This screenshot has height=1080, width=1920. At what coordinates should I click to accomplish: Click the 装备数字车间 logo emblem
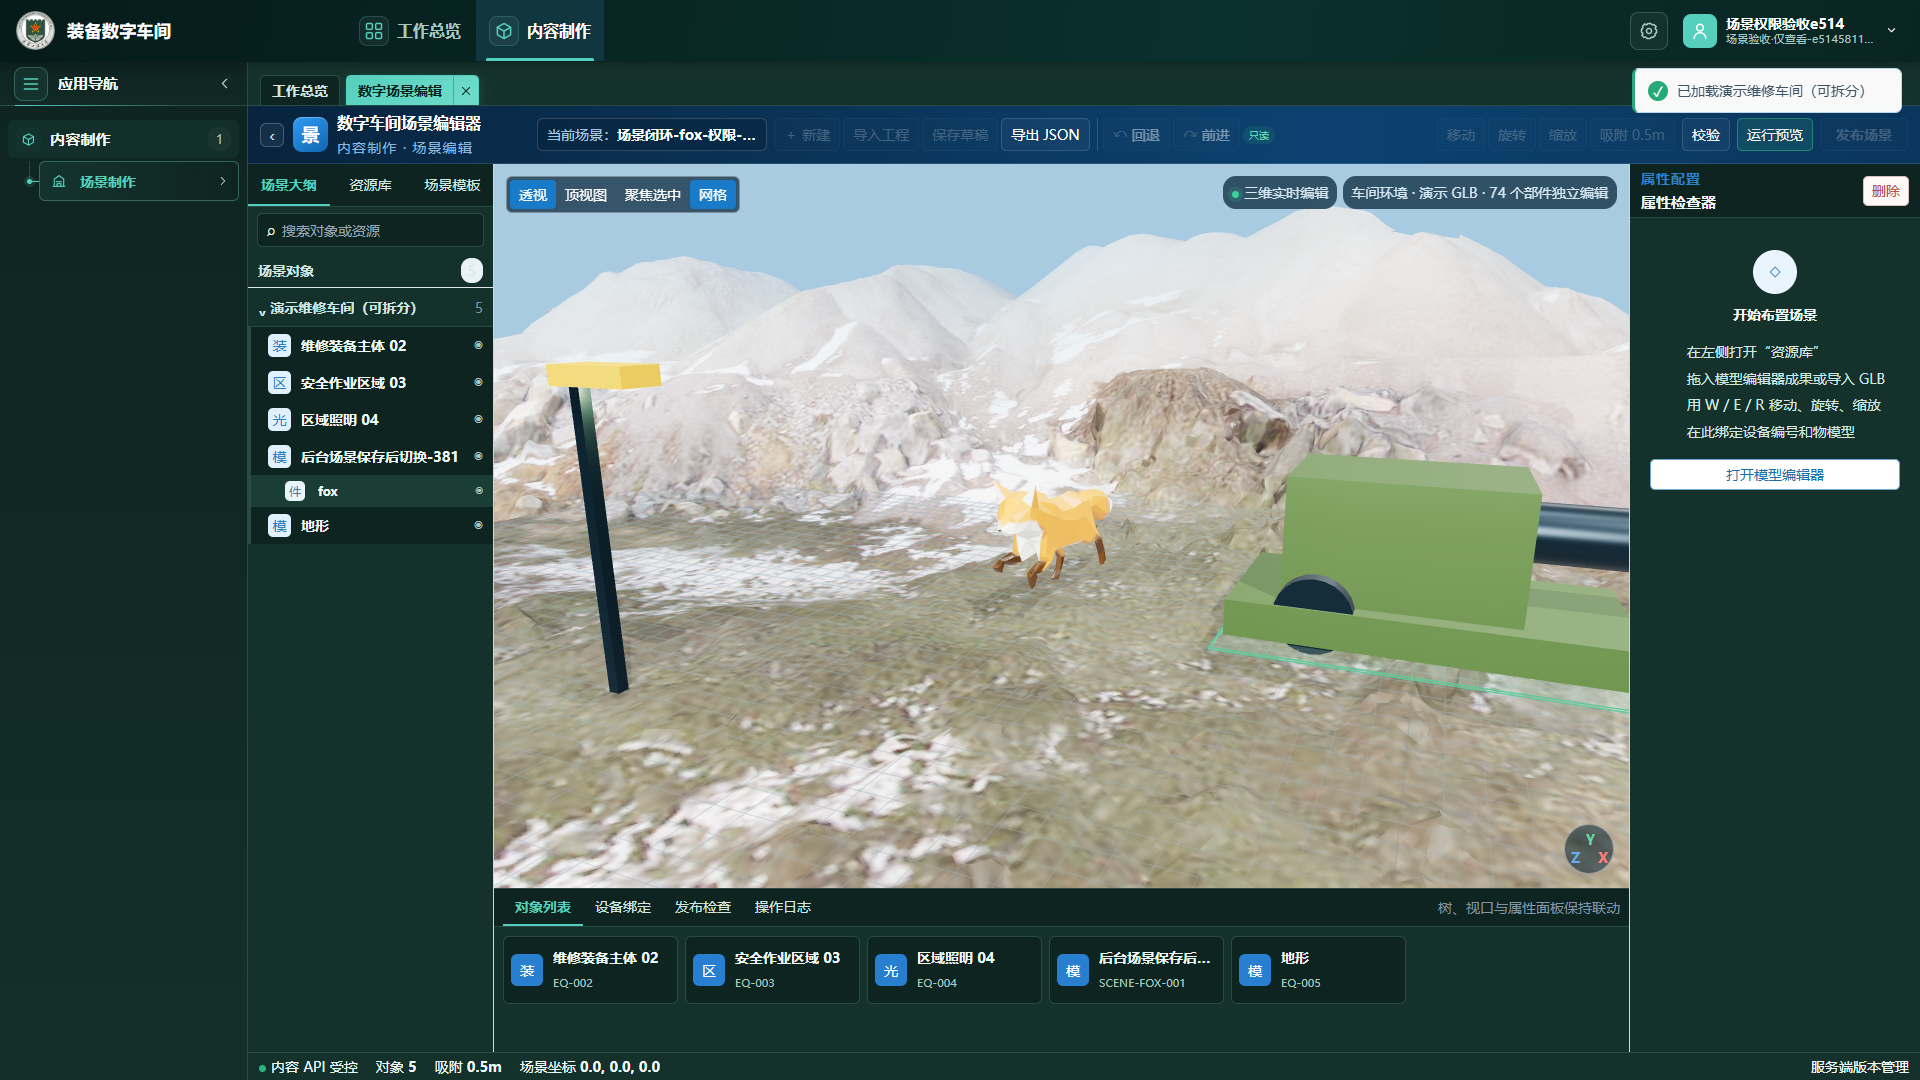point(36,31)
